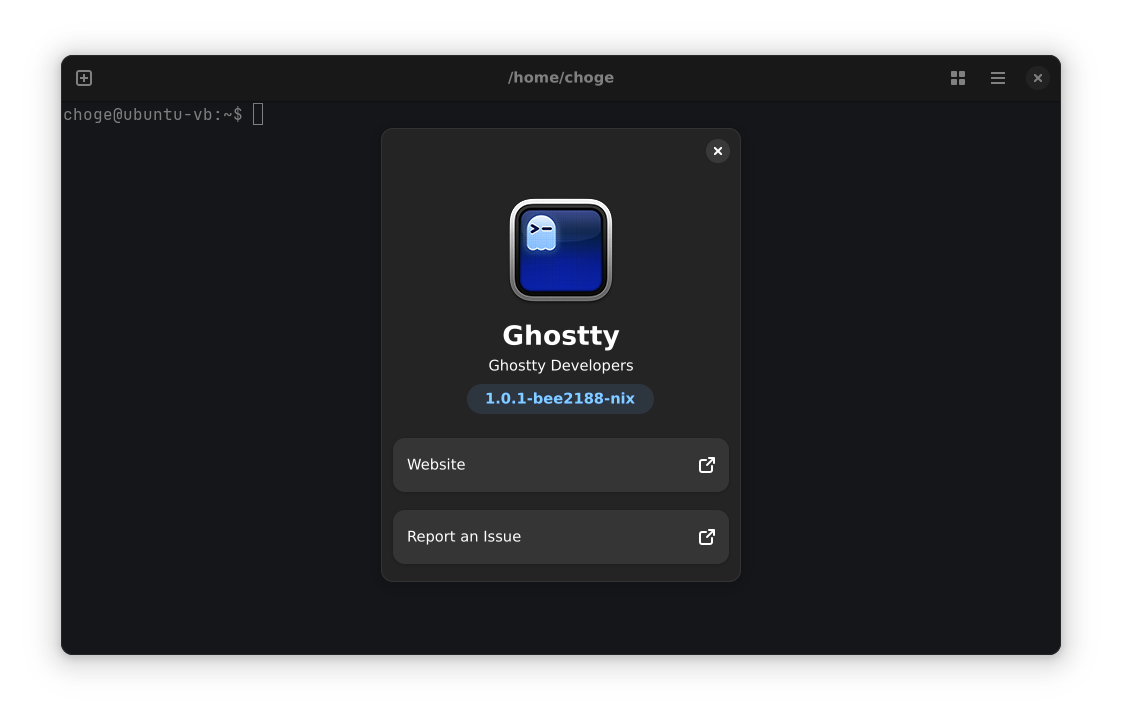Click the Ghostty title text in the dialog
This screenshot has width=1122, height=722.
[560, 335]
